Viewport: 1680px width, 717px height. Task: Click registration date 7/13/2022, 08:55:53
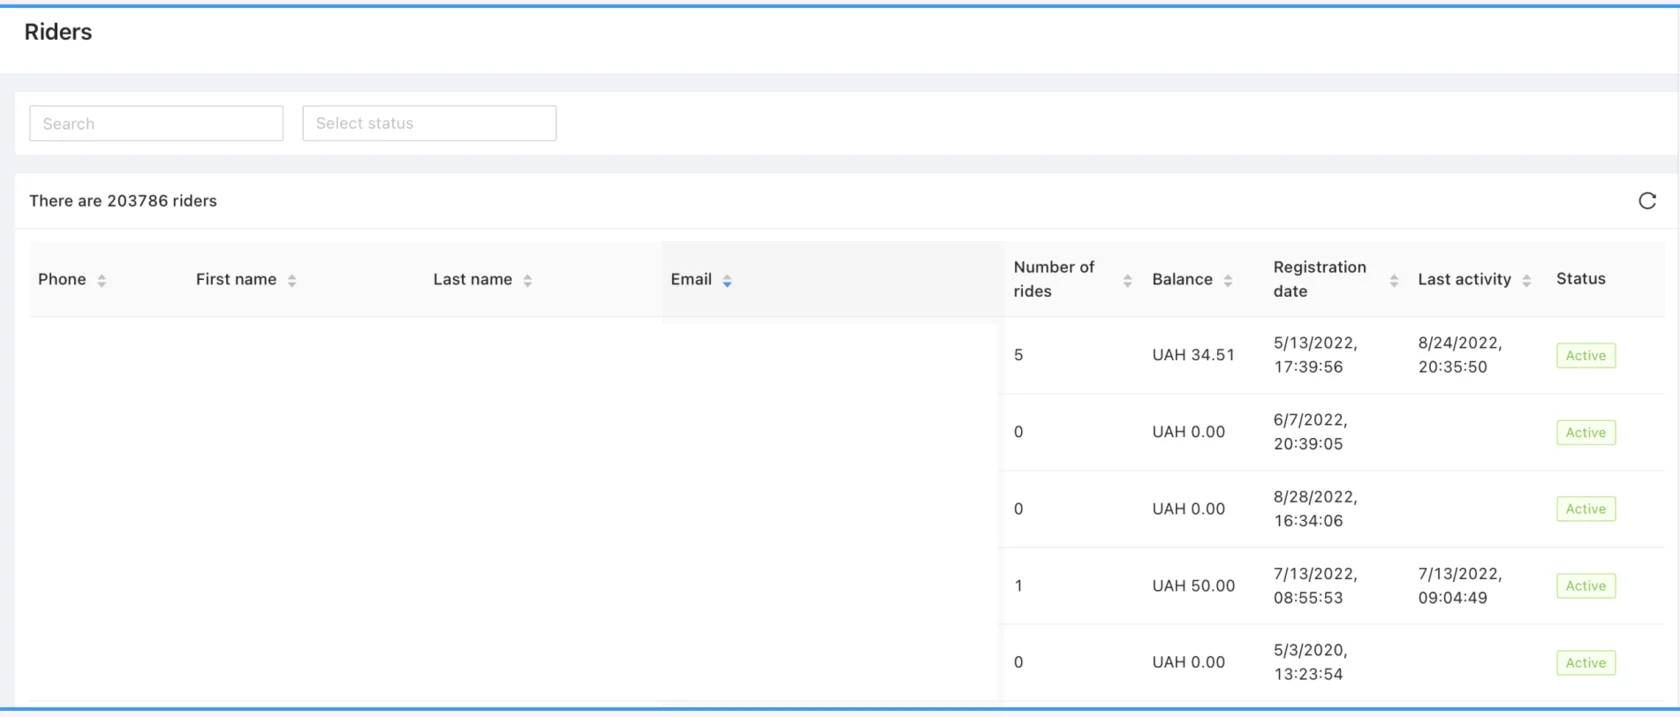(1315, 586)
